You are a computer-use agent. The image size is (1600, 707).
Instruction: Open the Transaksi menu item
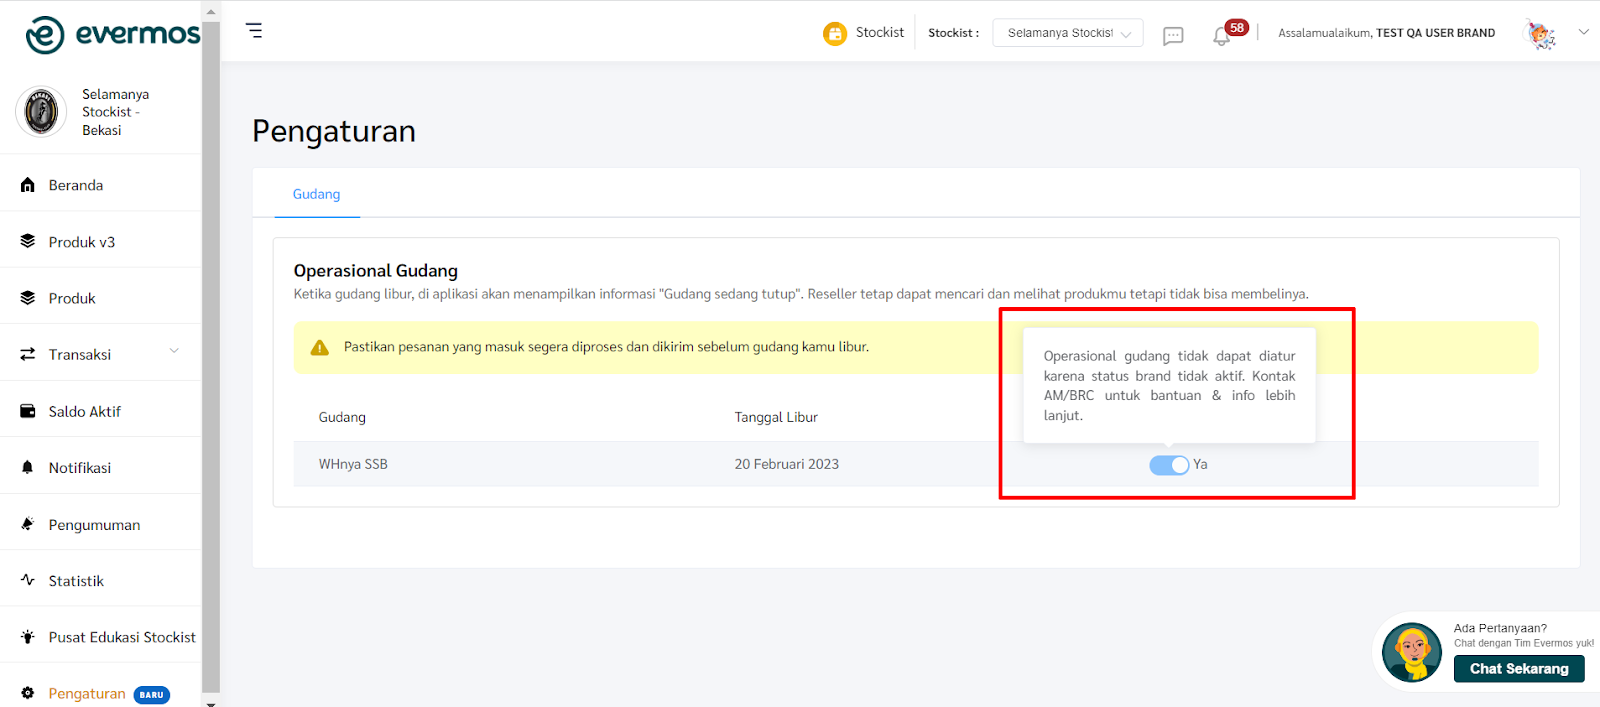(x=80, y=354)
